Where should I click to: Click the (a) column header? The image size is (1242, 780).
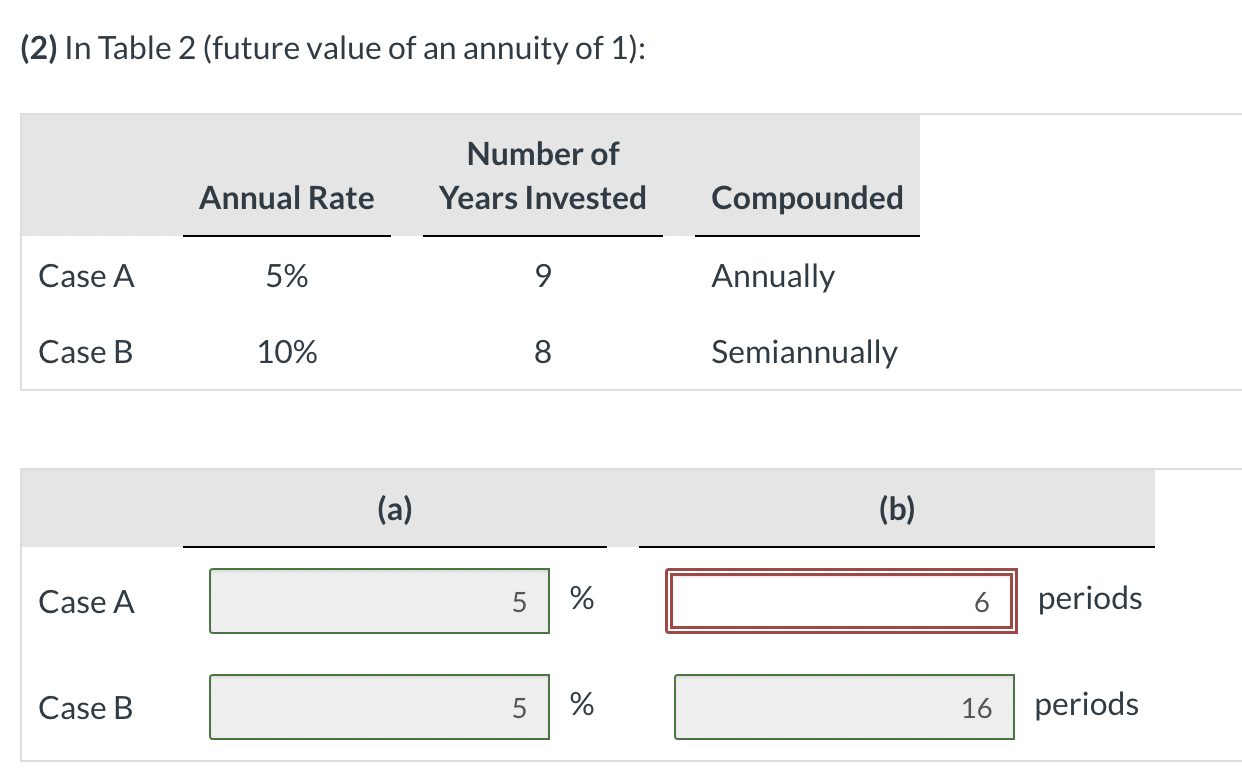395,510
